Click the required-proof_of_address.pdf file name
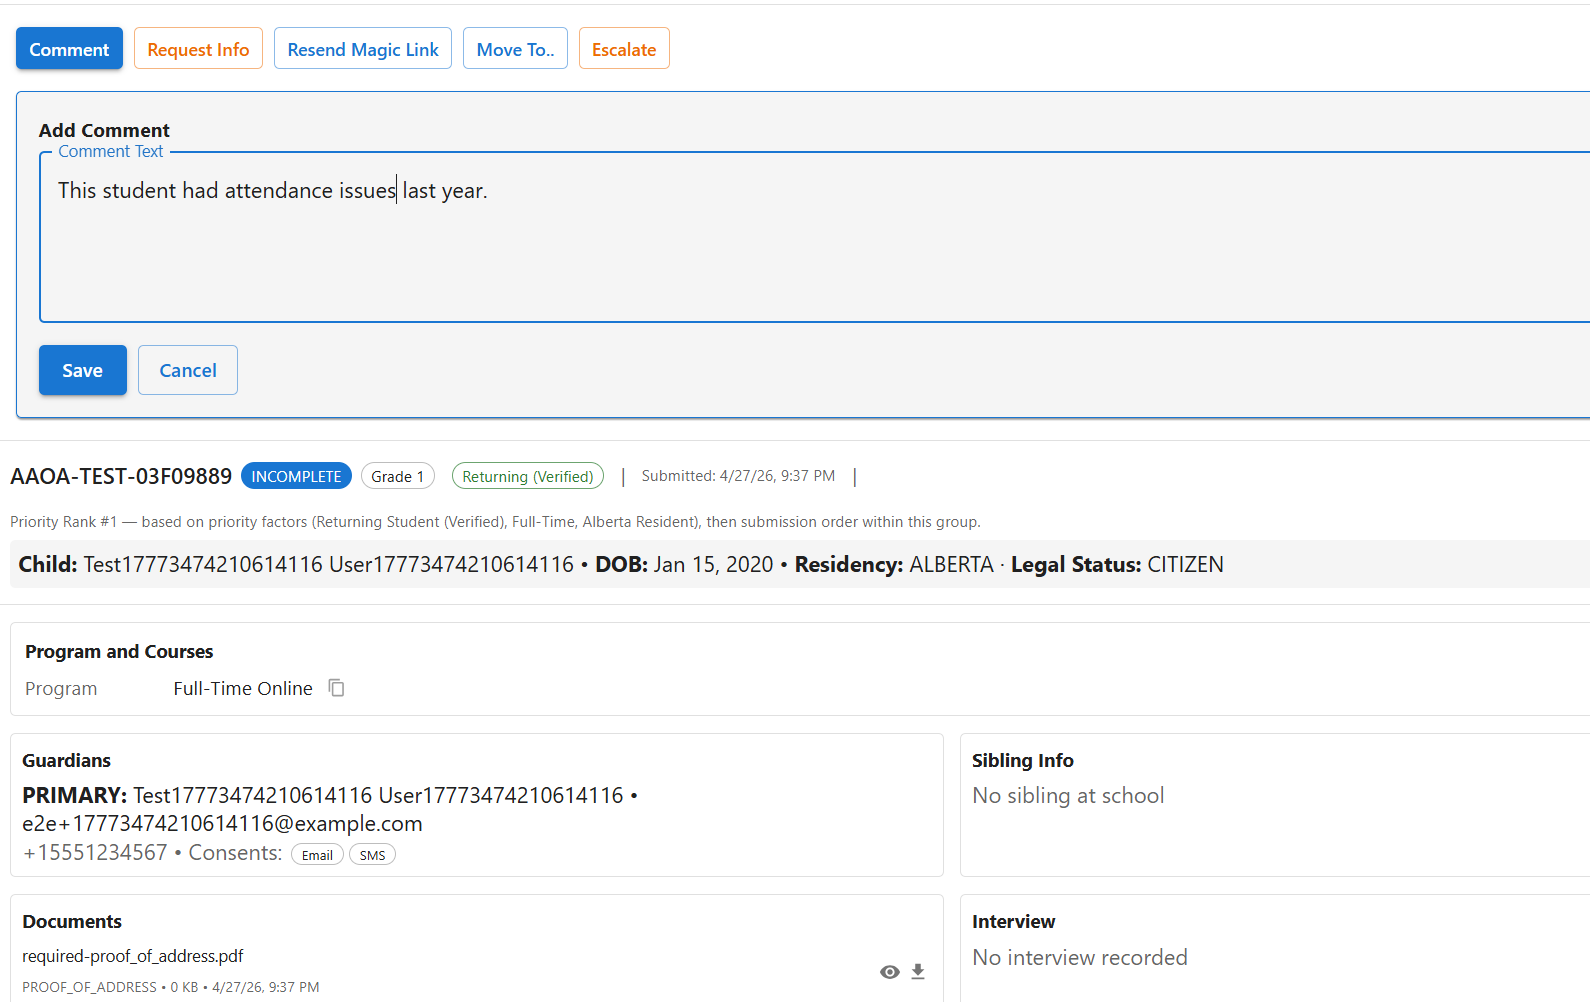 point(133,956)
